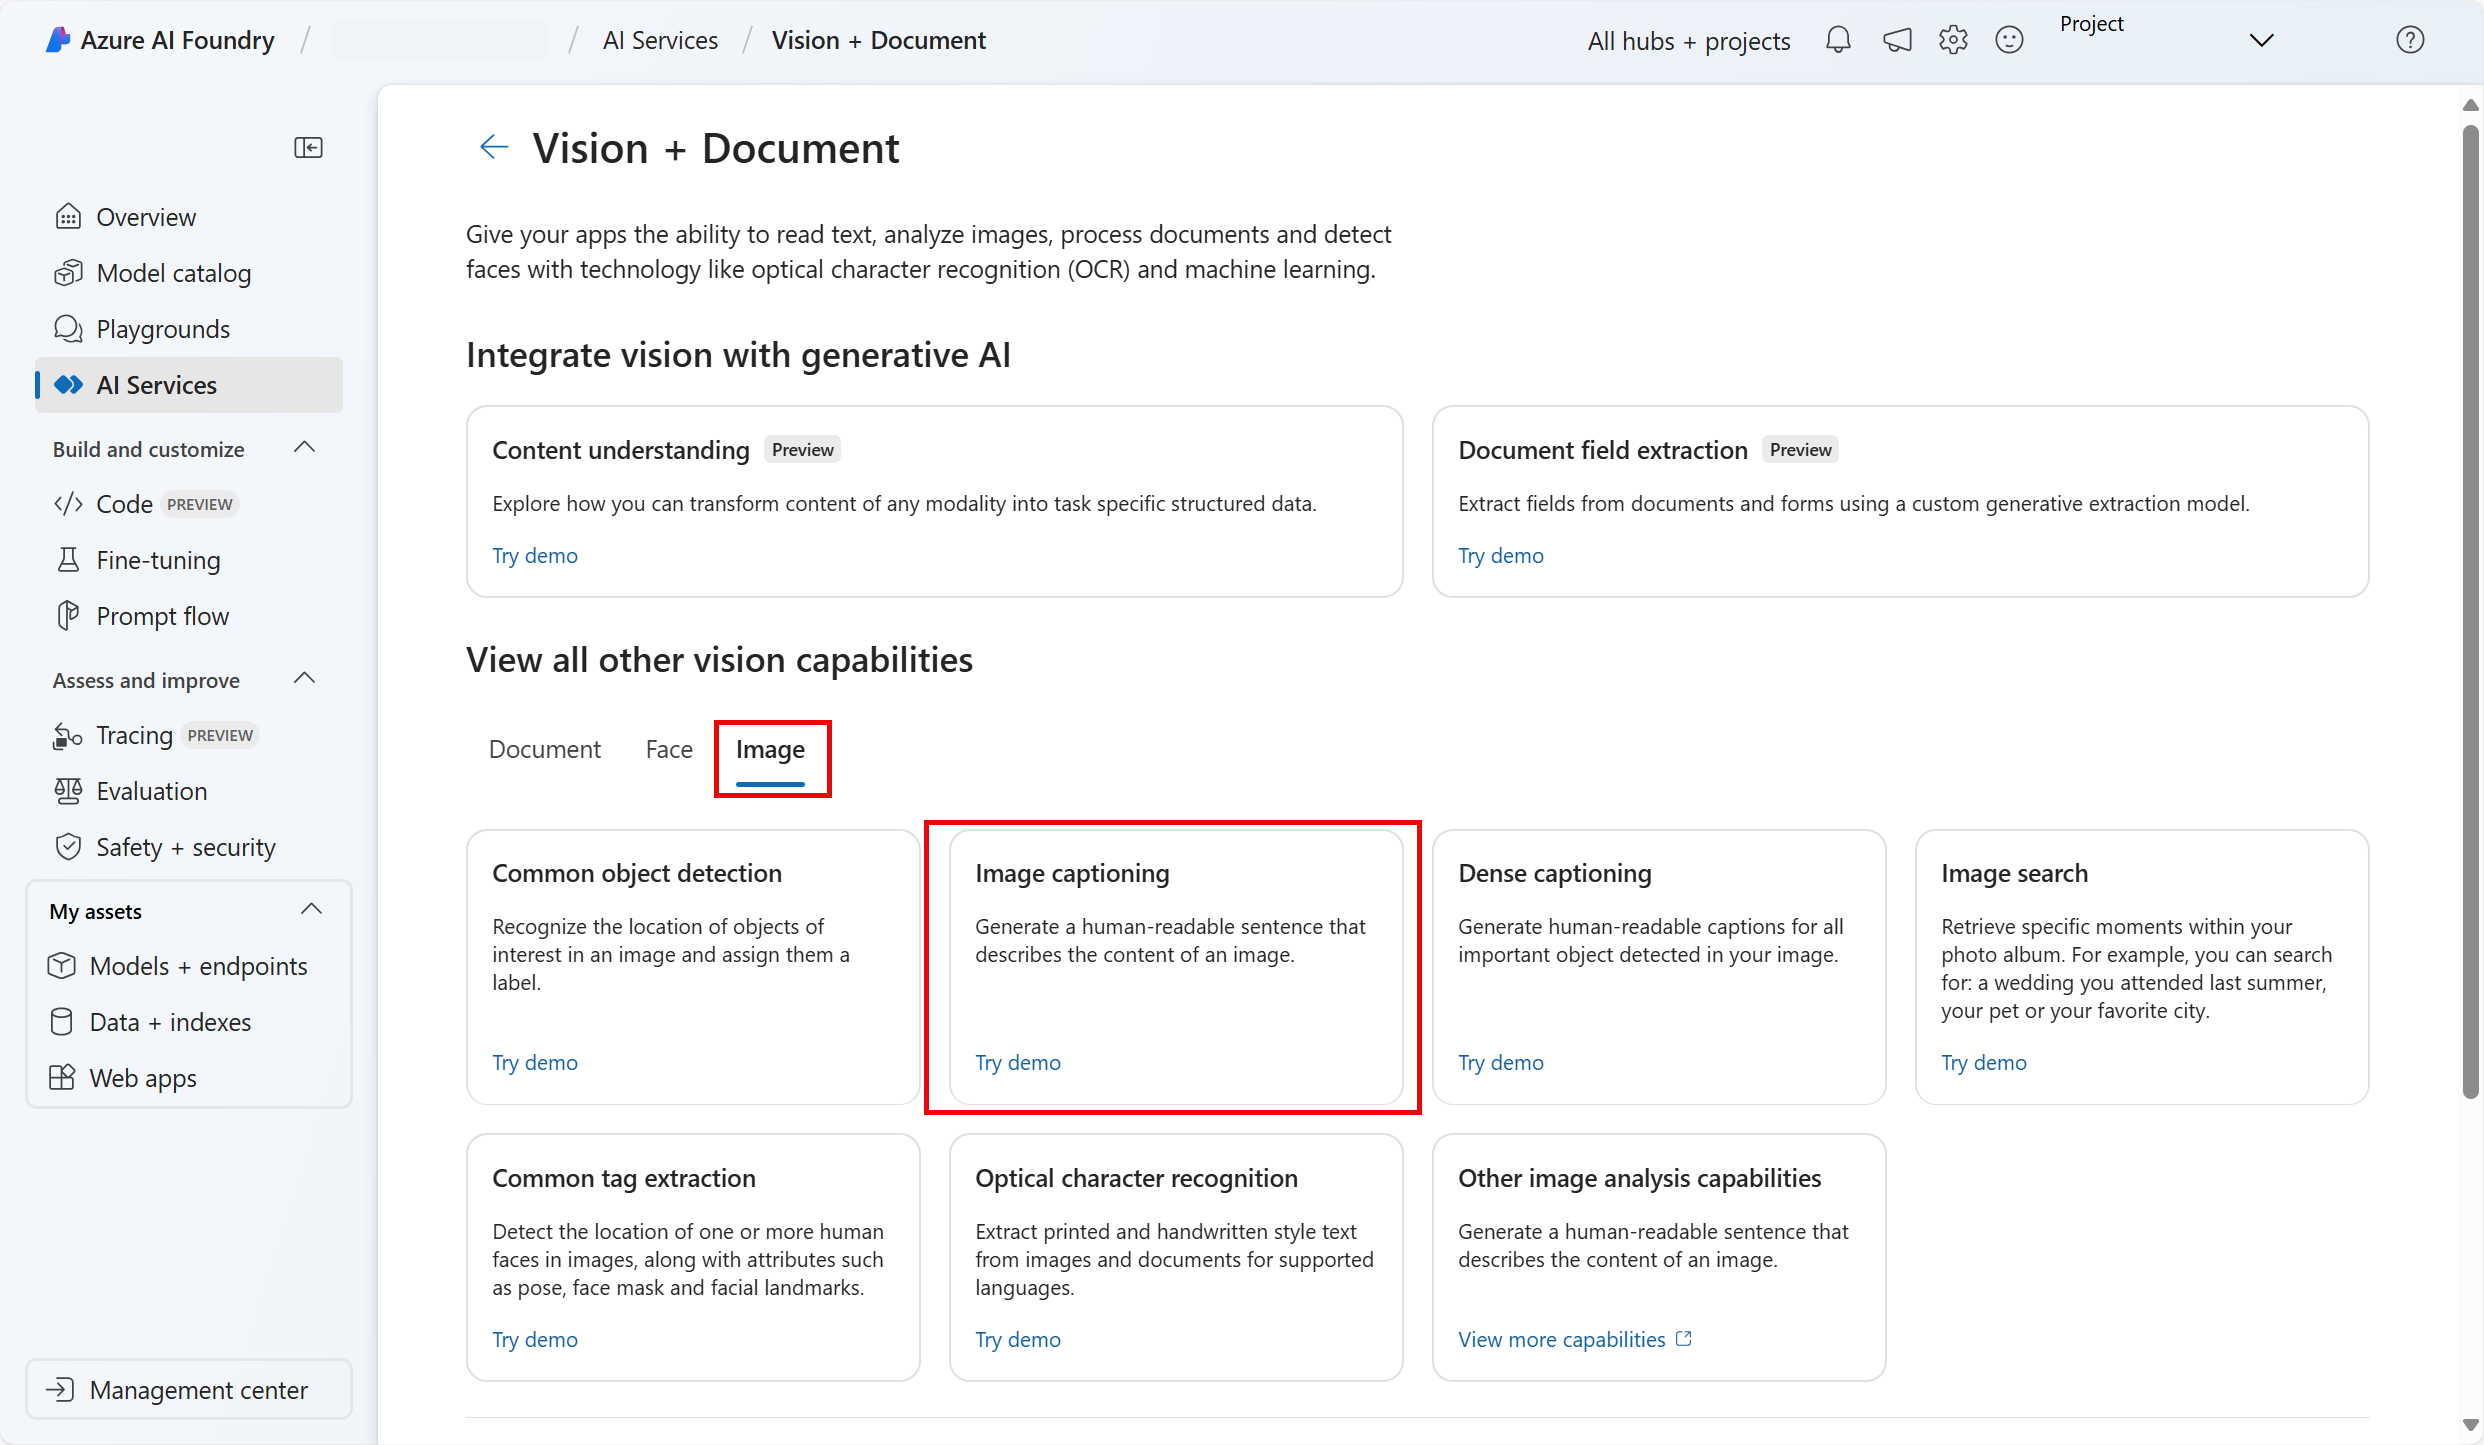Try demo for Dense captioning

[x=1501, y=1063]
